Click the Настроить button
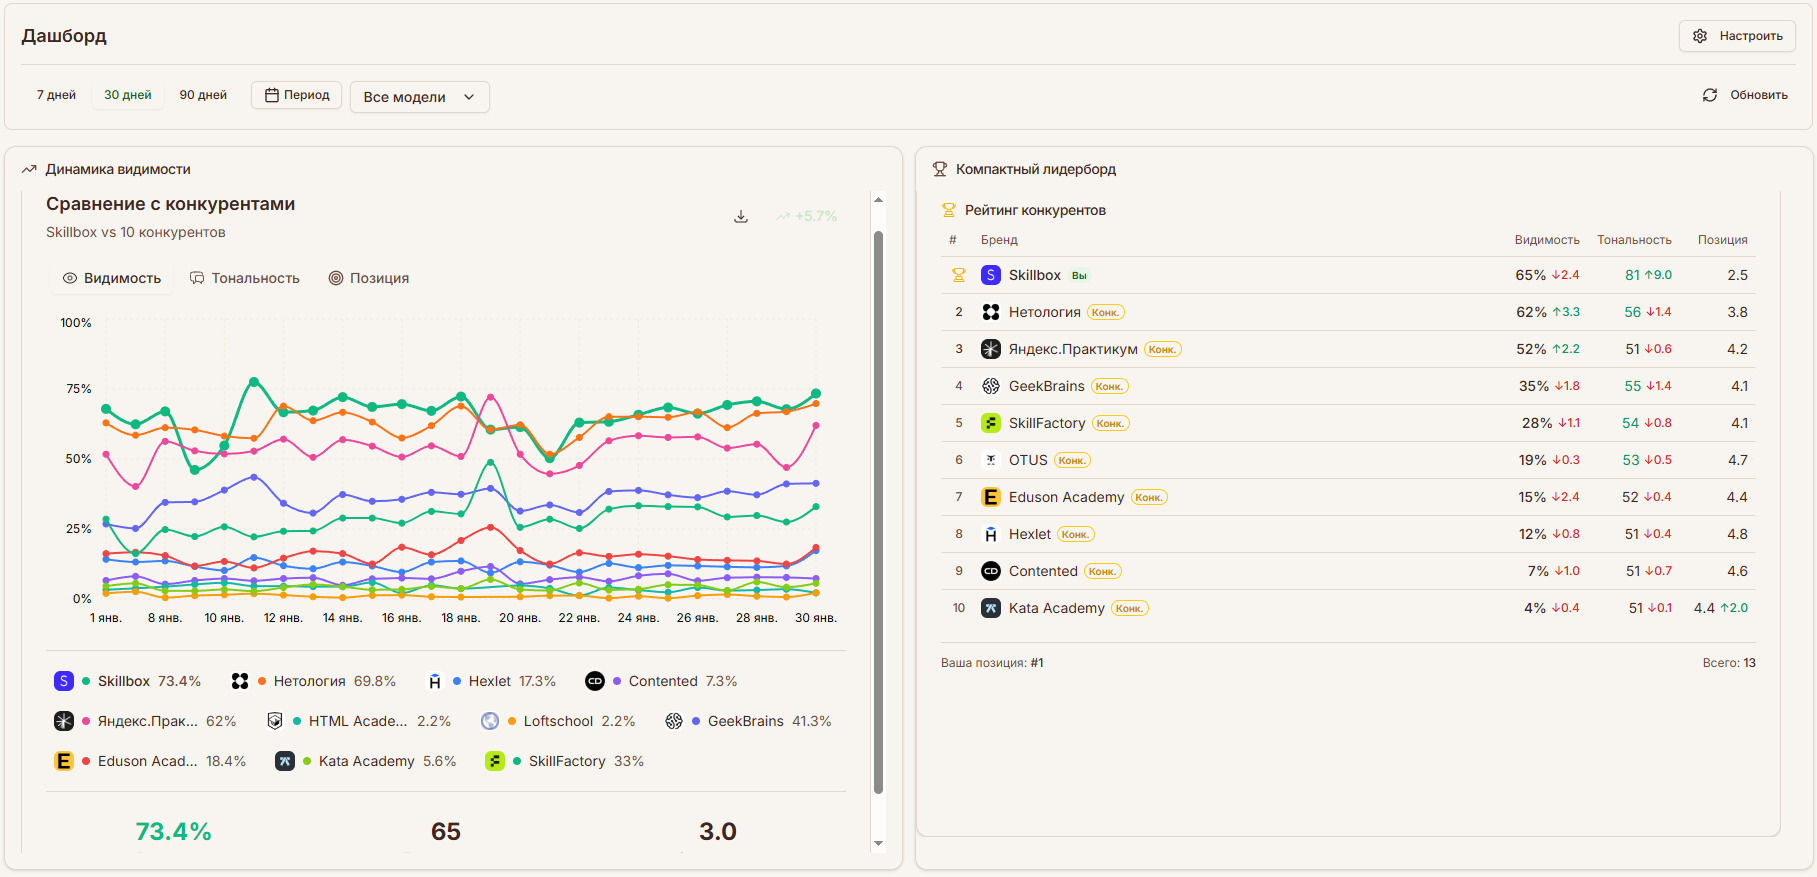This screenshot has height=877, width=1817. pyautogui.click(x=1737, y=36)
